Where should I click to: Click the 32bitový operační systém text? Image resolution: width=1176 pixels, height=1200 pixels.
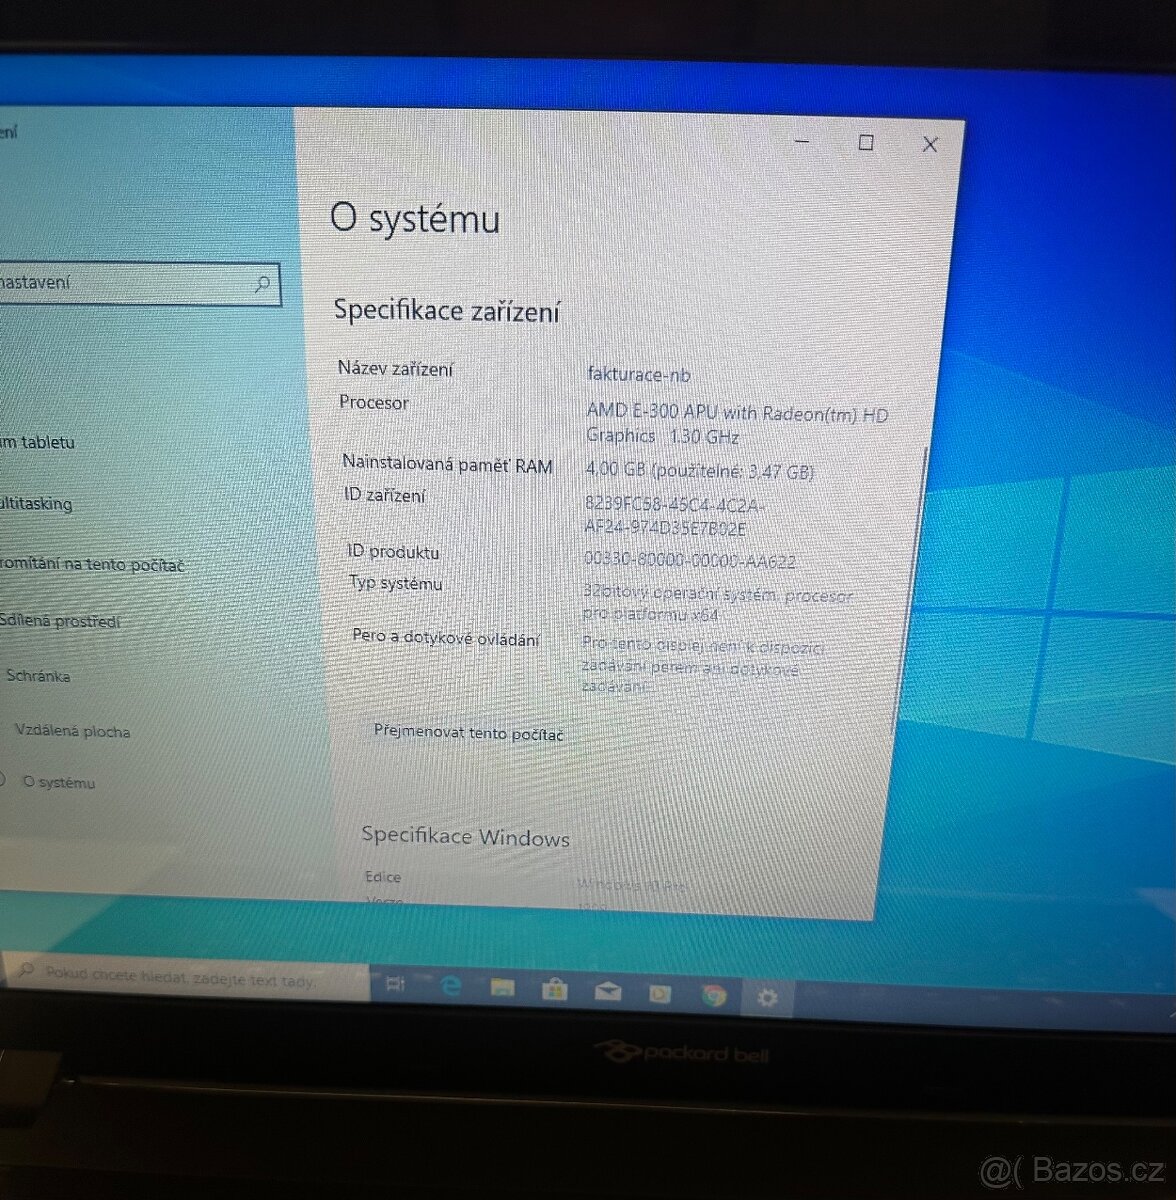click(x=717, y=604)
